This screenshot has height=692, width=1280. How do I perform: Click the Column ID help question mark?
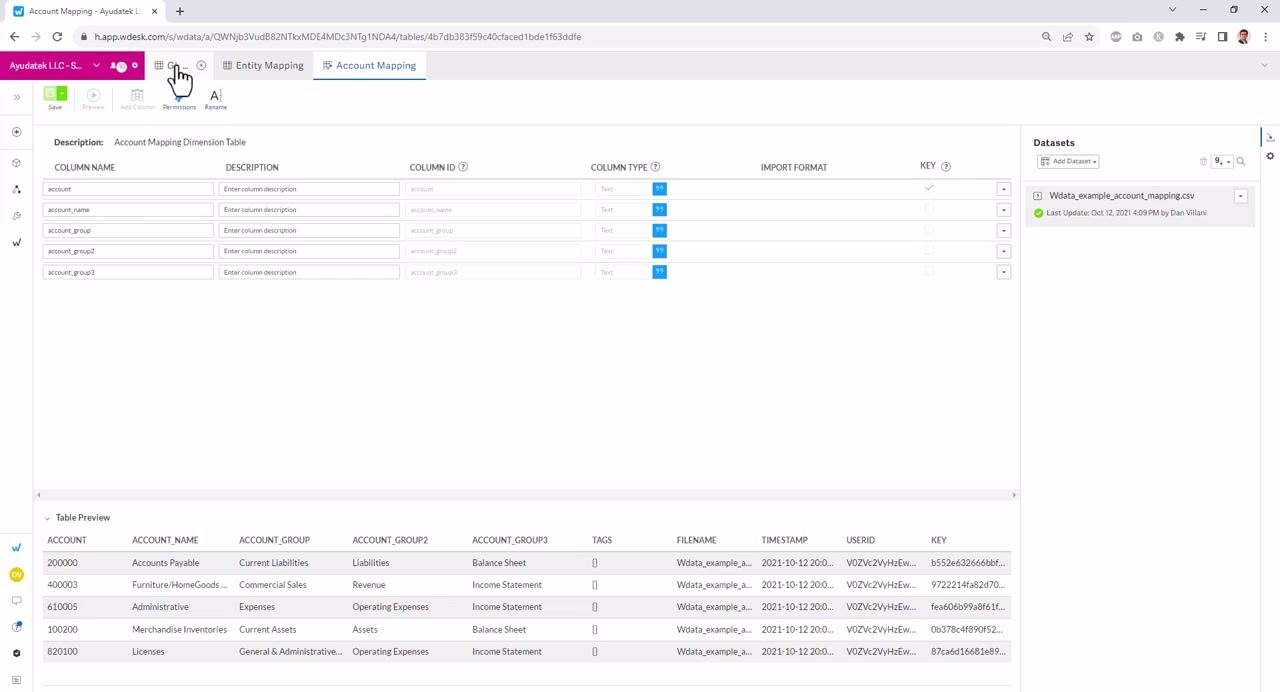click(x=463, y=167)
